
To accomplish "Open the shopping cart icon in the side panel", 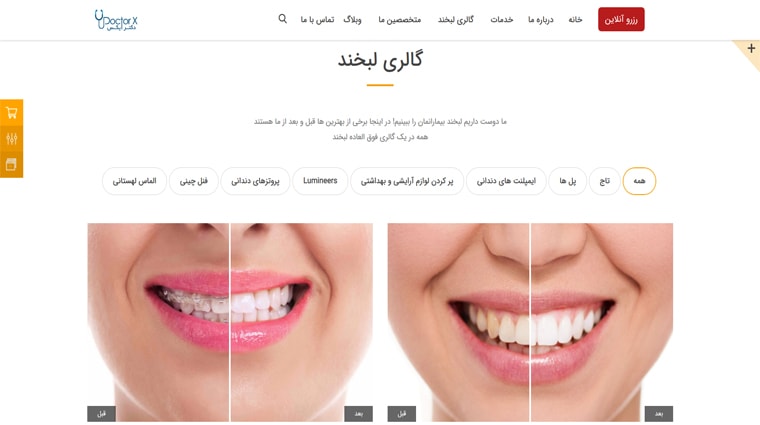I will (x=12, y=113).
